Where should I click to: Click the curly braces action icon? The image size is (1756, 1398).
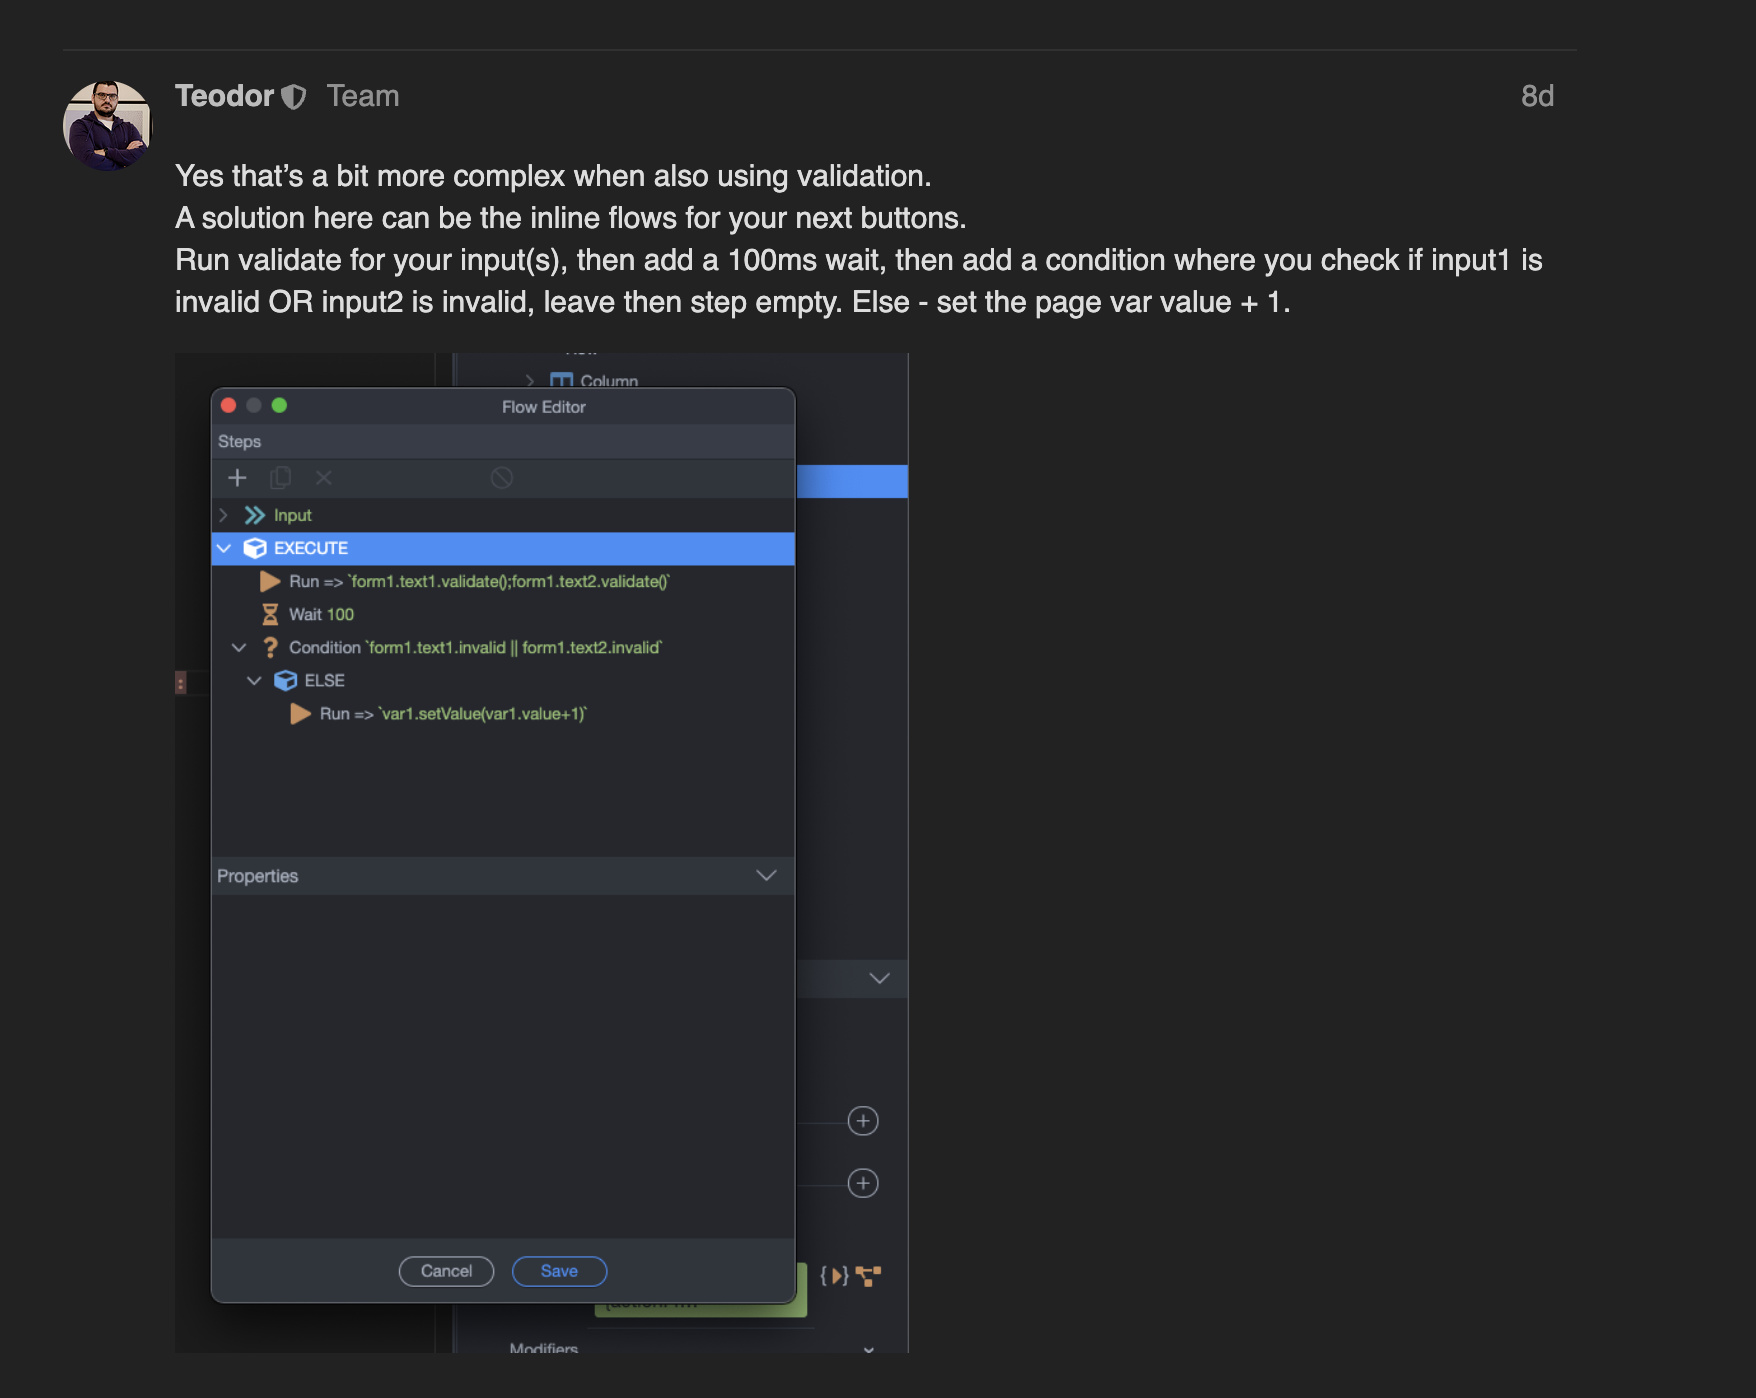click(x=833, y=1276)
